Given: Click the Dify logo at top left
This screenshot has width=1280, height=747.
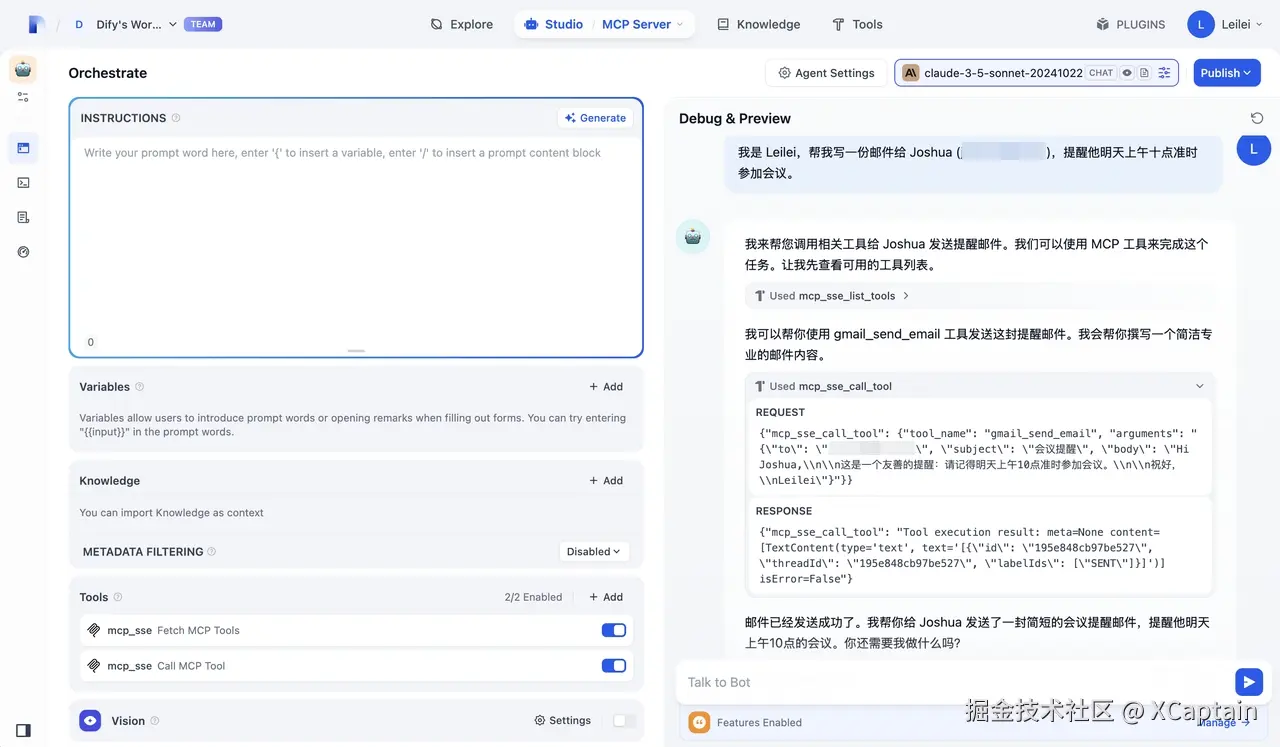Looking at the screenshot, I should (x=37, y=24).
